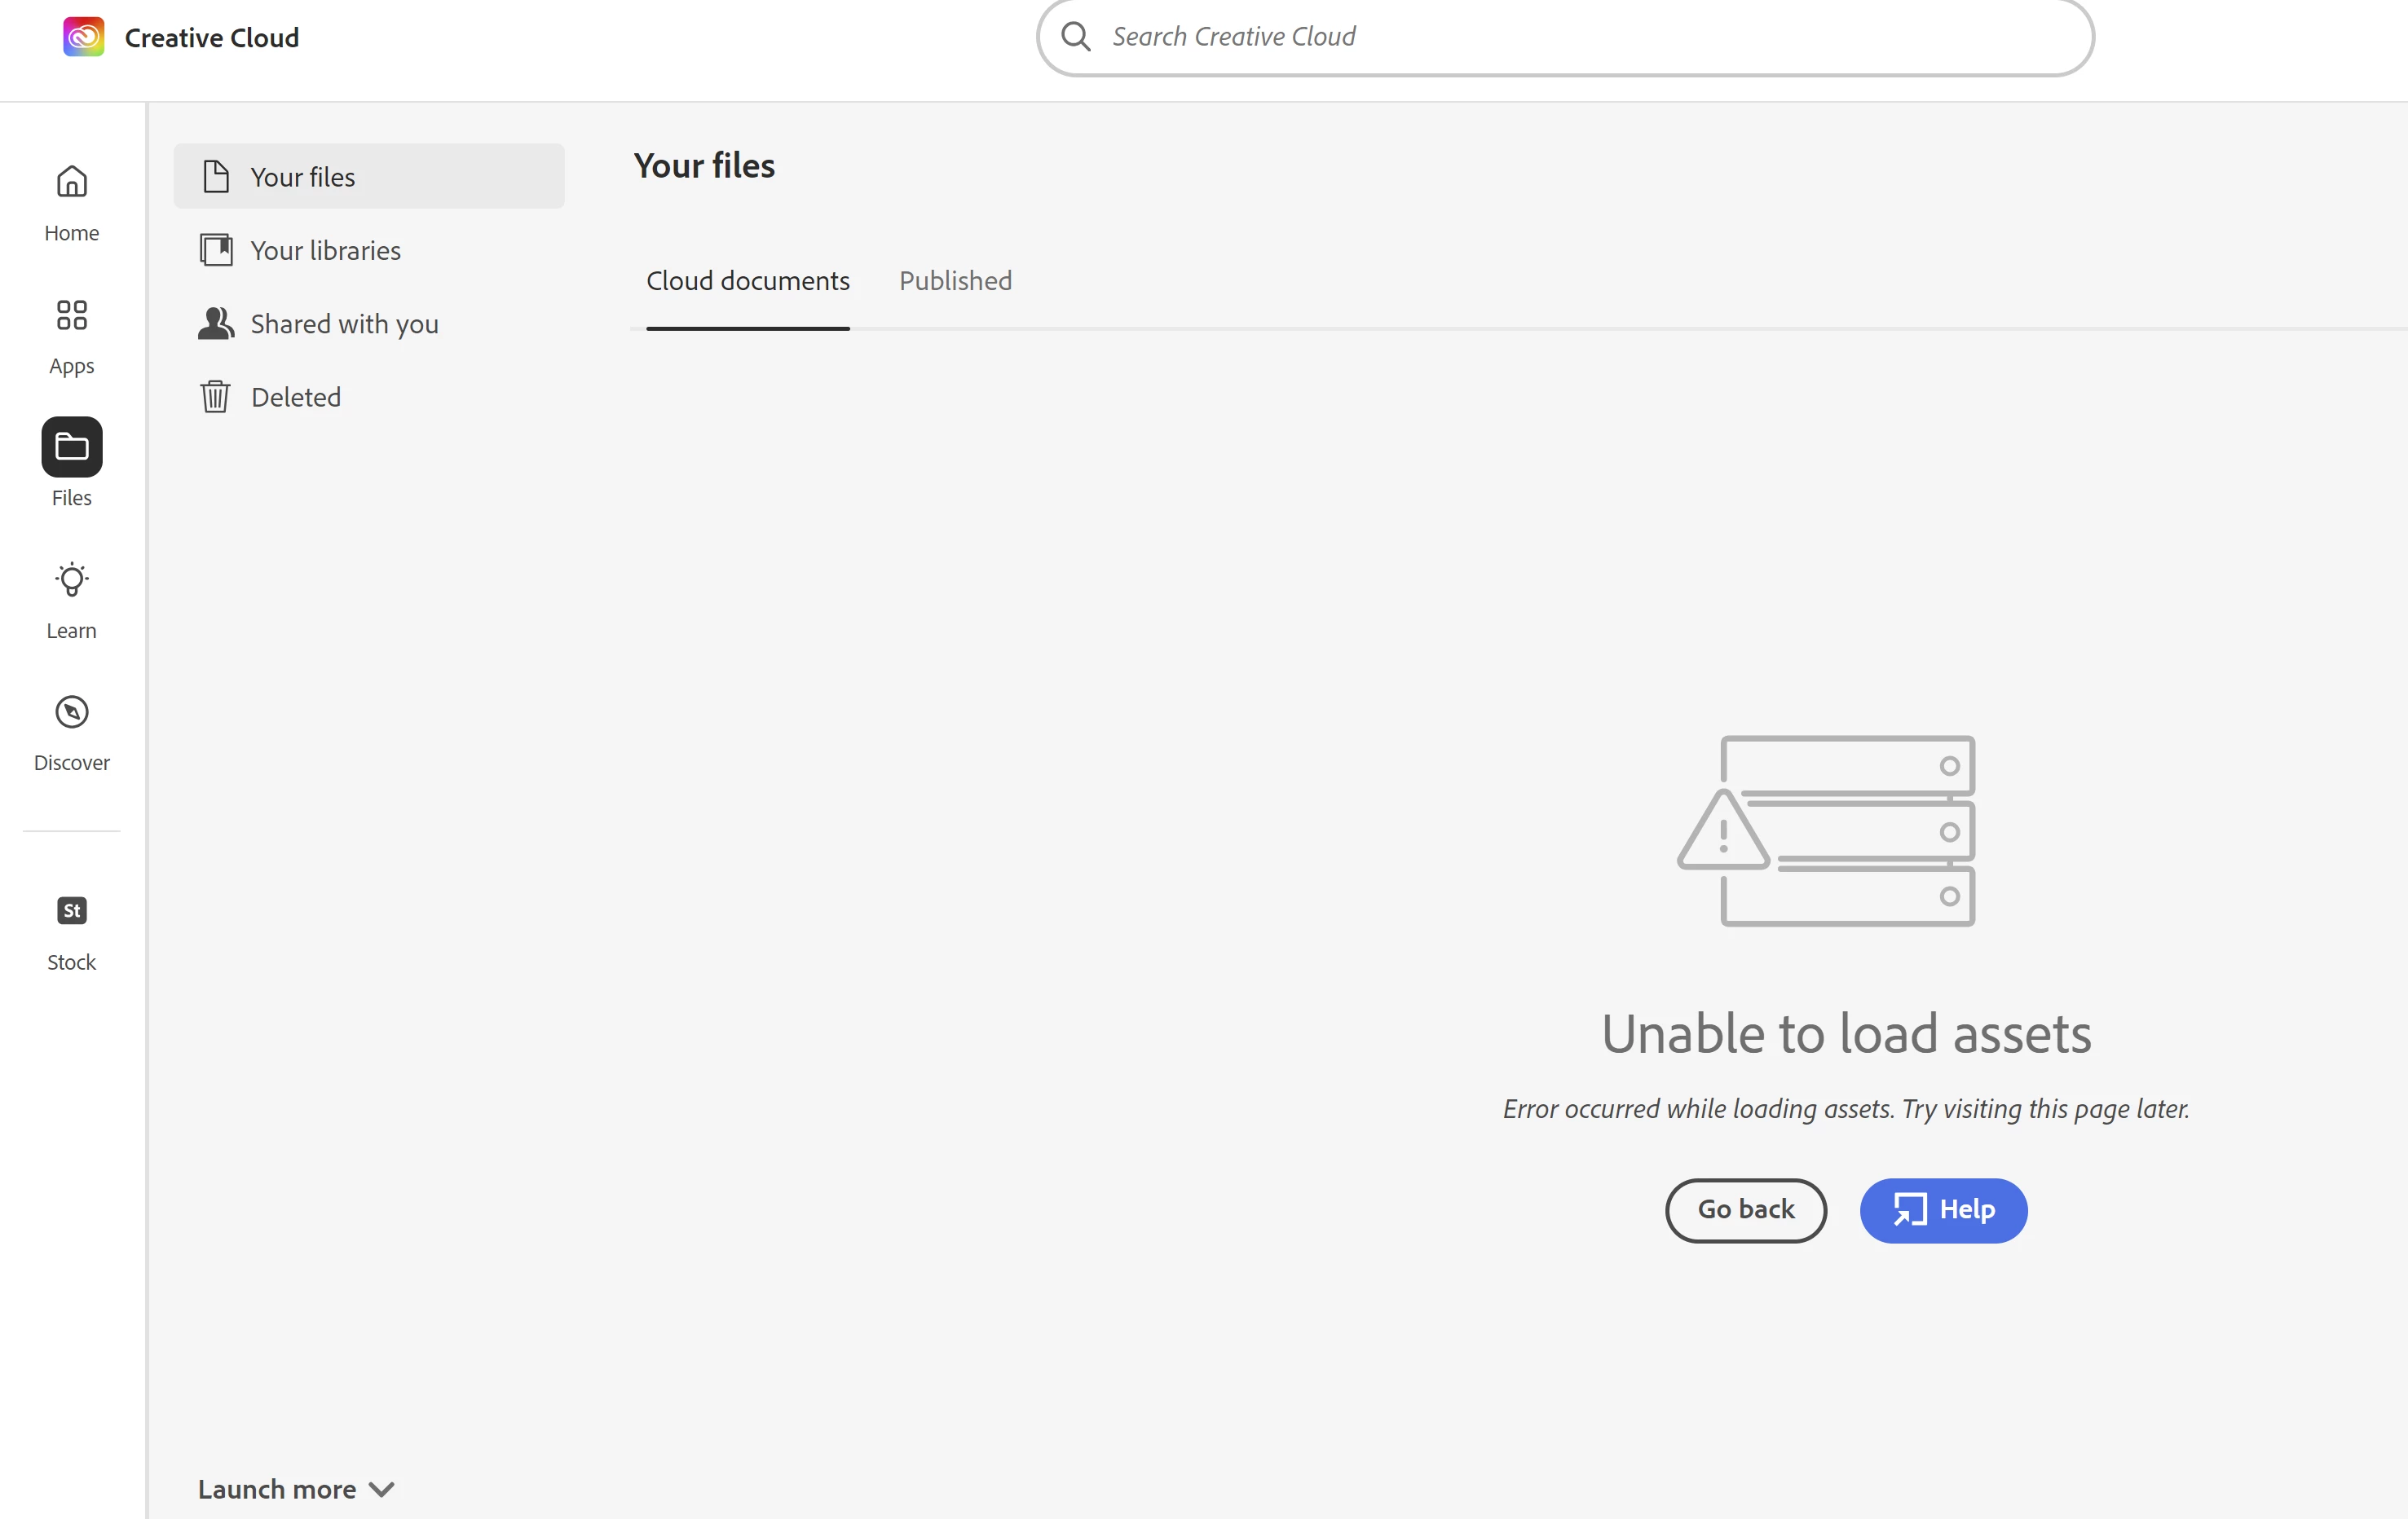2408x1519 pixels.
Task: Click the trash icon next to Deleted
Action: [x=215, y=397]
